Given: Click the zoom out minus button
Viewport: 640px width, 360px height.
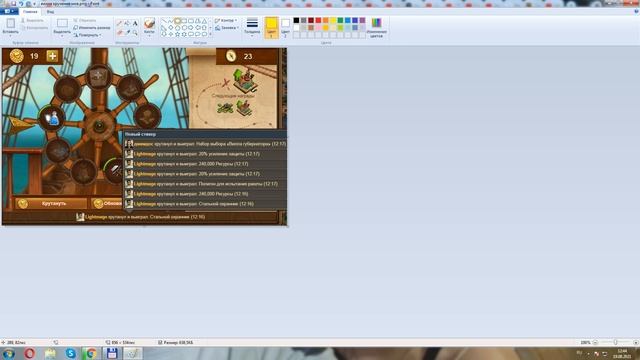Looking at the screenshot, I should pyautogui.click(x=595, y=342).
